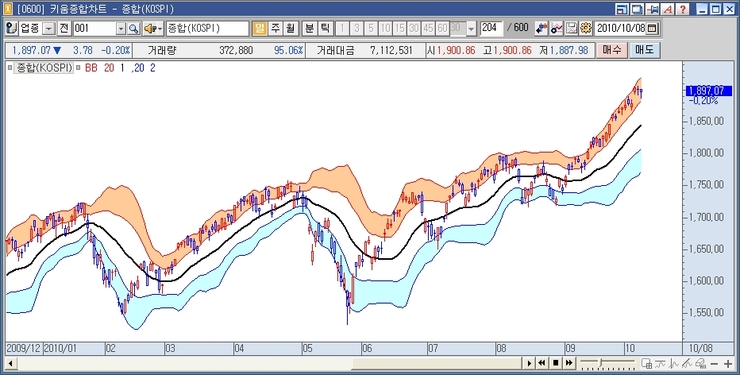Click the red question mark help icon

point(683,9)
